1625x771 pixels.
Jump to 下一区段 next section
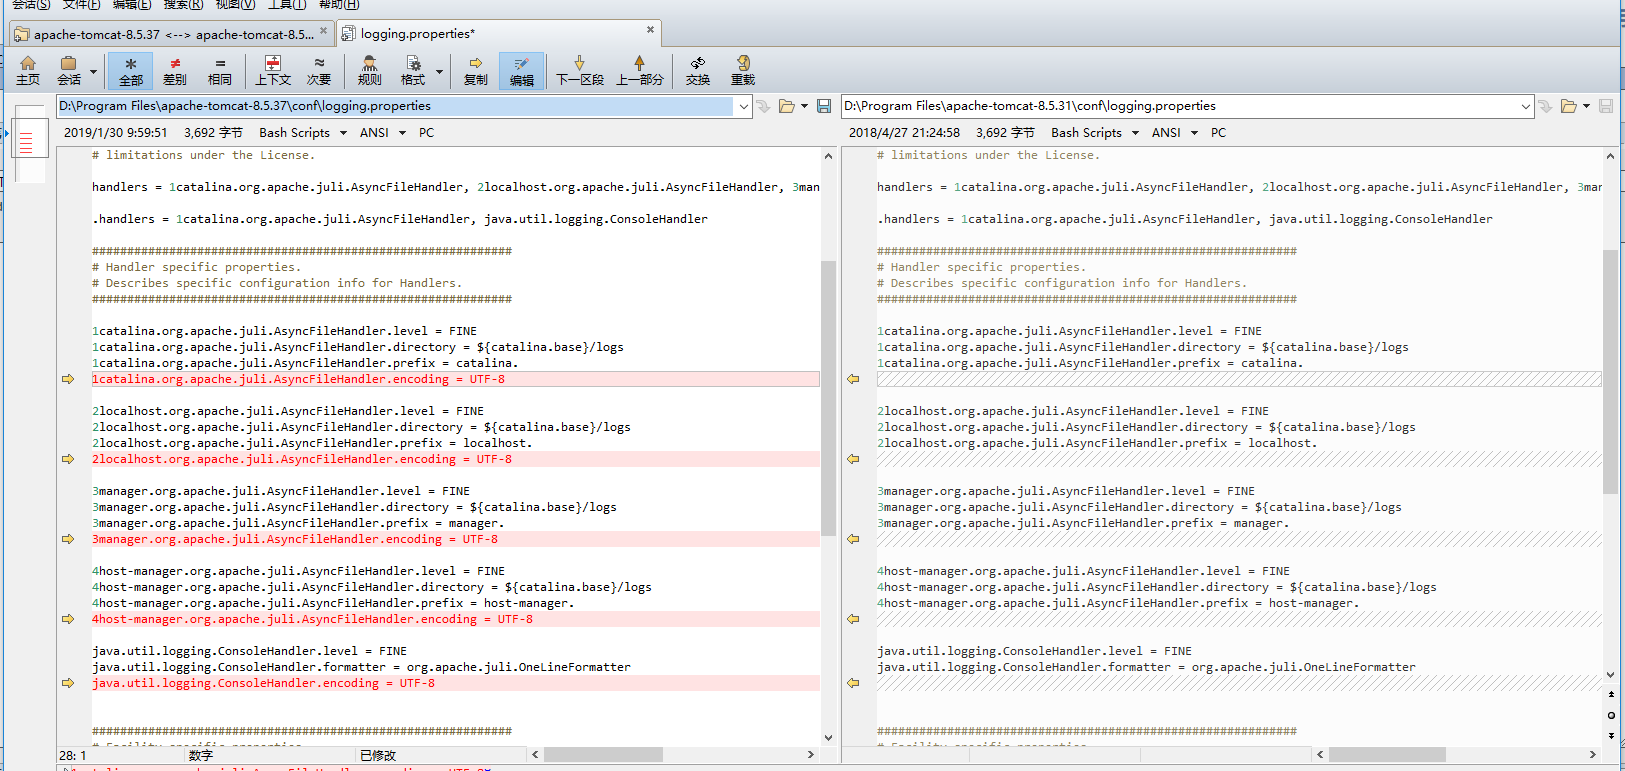point(580,71)
